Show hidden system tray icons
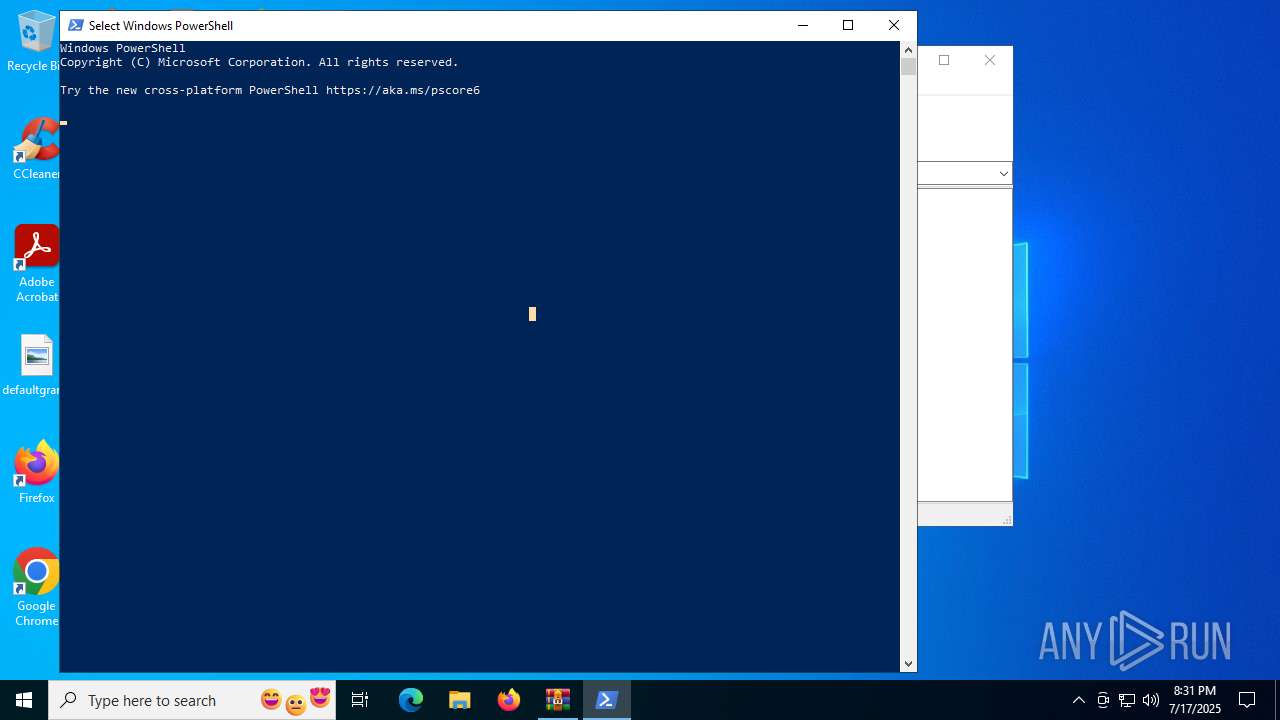This screenshot has height=720, width=1280. pyautogui.click(x=1078, y=700)
